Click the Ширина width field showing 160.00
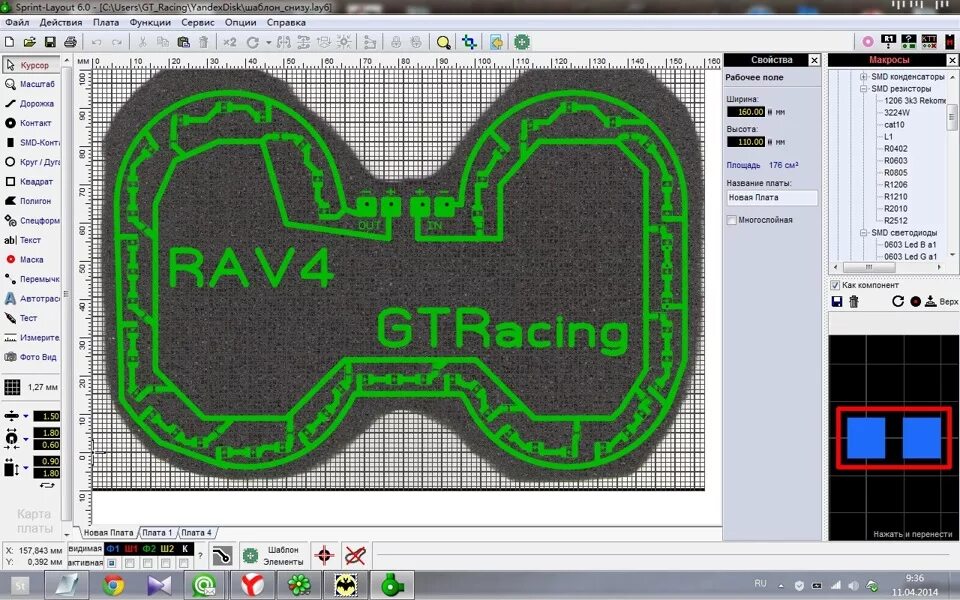Image resolution: width=960 pixels, height=600 pixels. point(746,112)
